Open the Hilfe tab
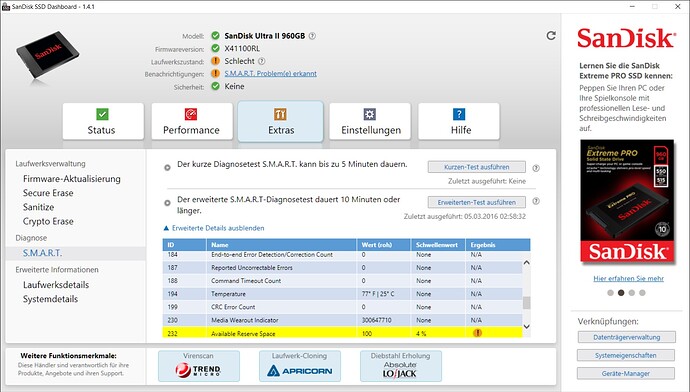 [x=459, y=121]
